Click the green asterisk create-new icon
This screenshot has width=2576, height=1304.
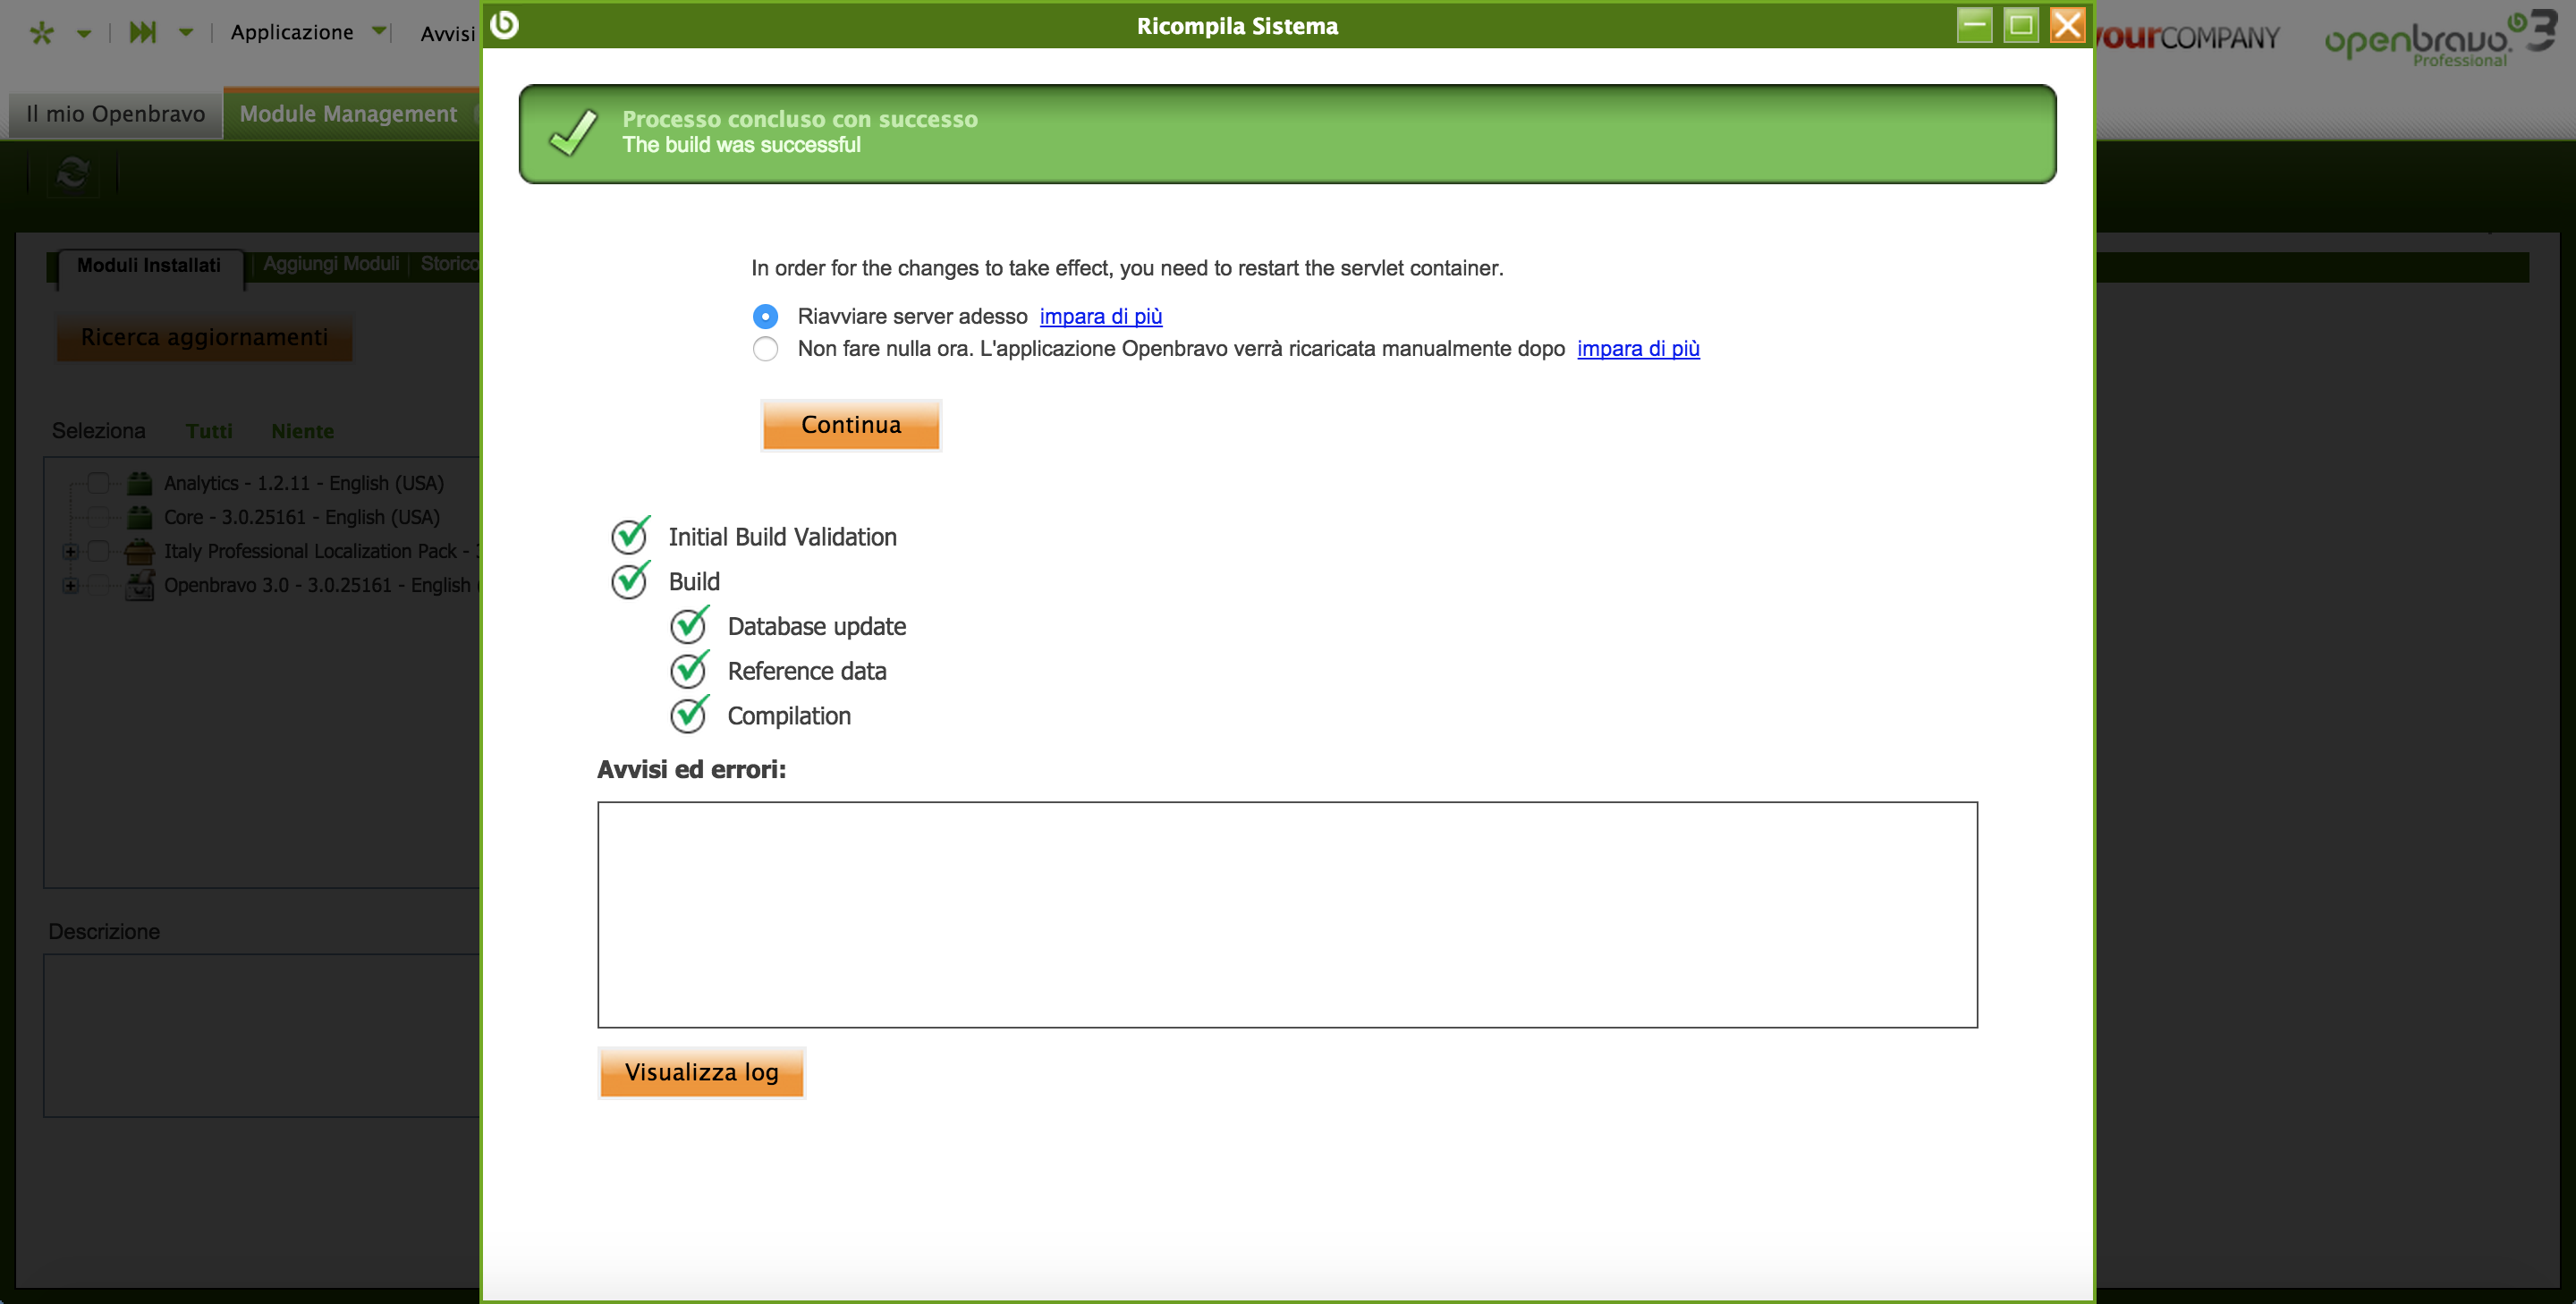(41, 33)
